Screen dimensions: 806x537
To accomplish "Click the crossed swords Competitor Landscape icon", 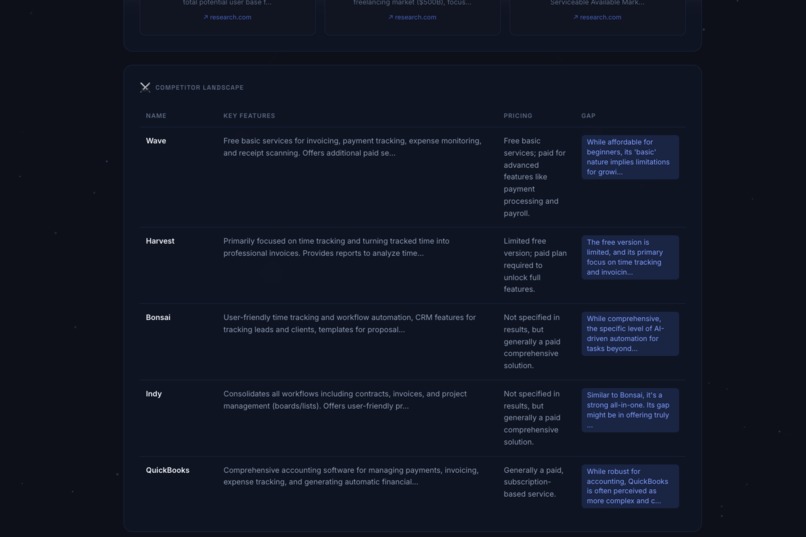I will pos(145,87).
